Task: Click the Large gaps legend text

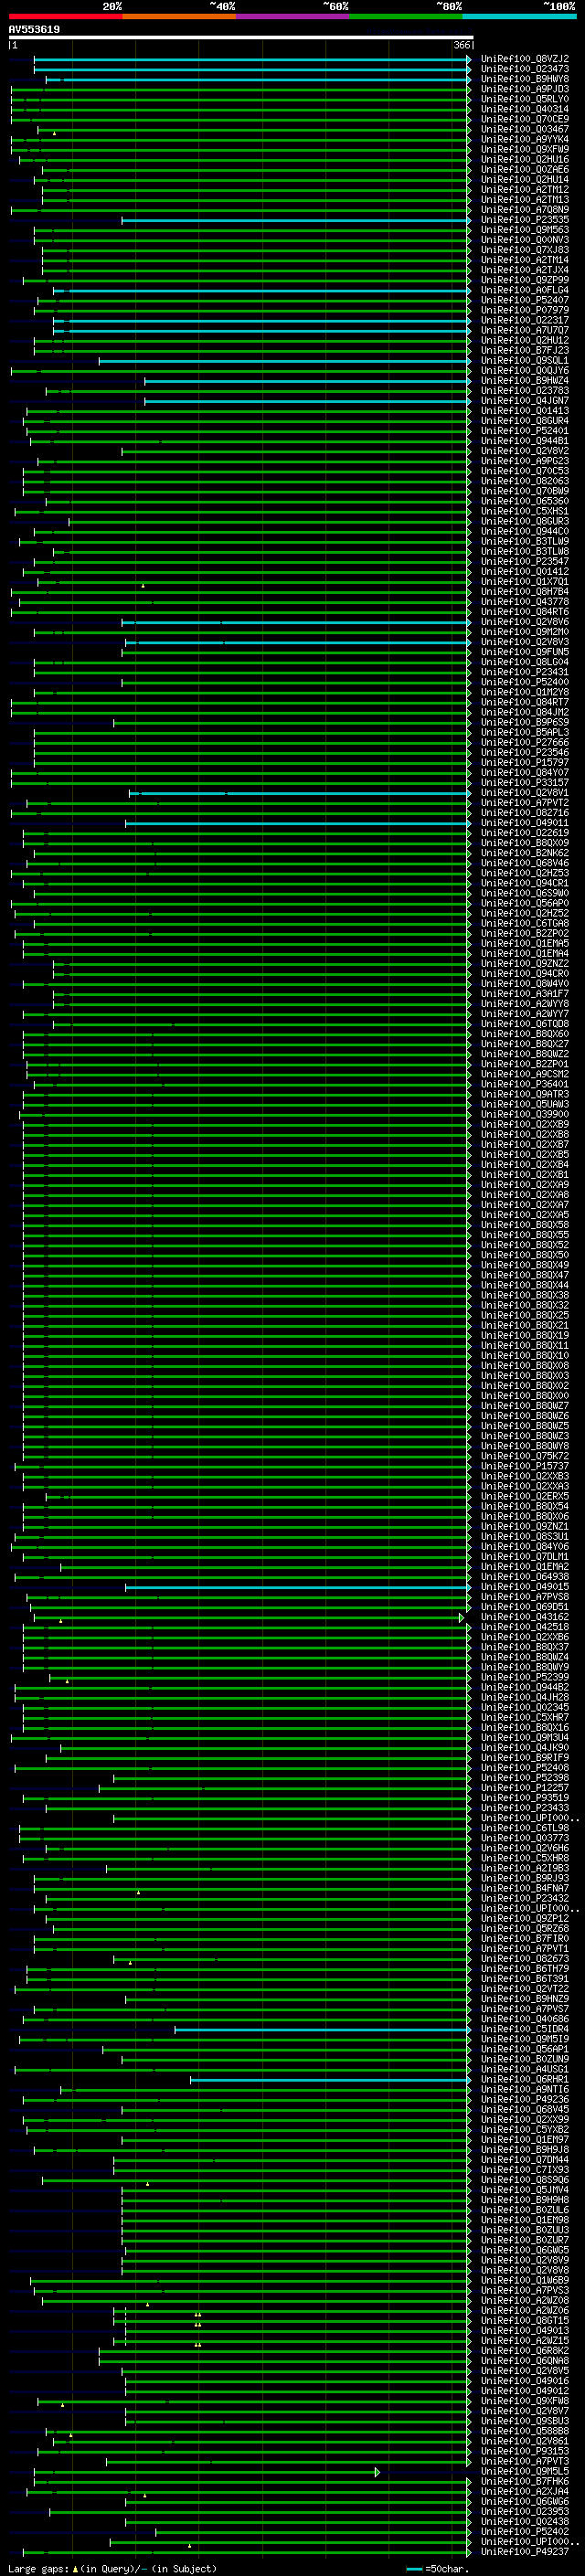Action: click(x=112, y=2568)
